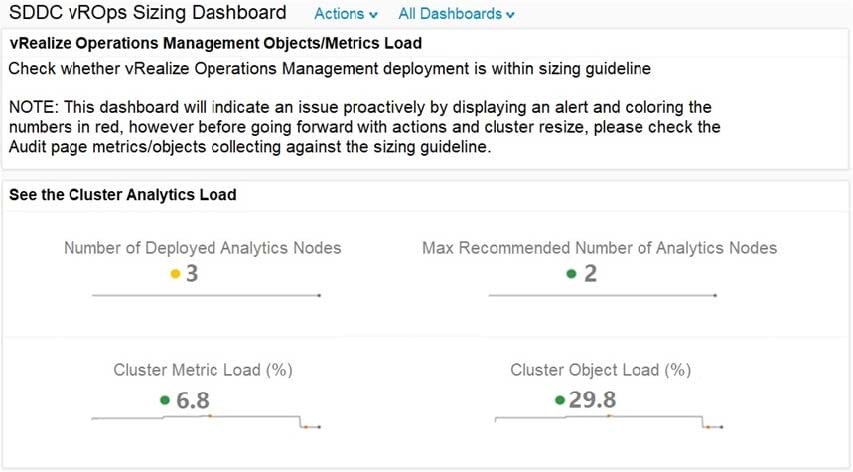Screen dimensions: 853x472
Task: Select the deployed nodes value 3
Action: [x=192, y=273]
